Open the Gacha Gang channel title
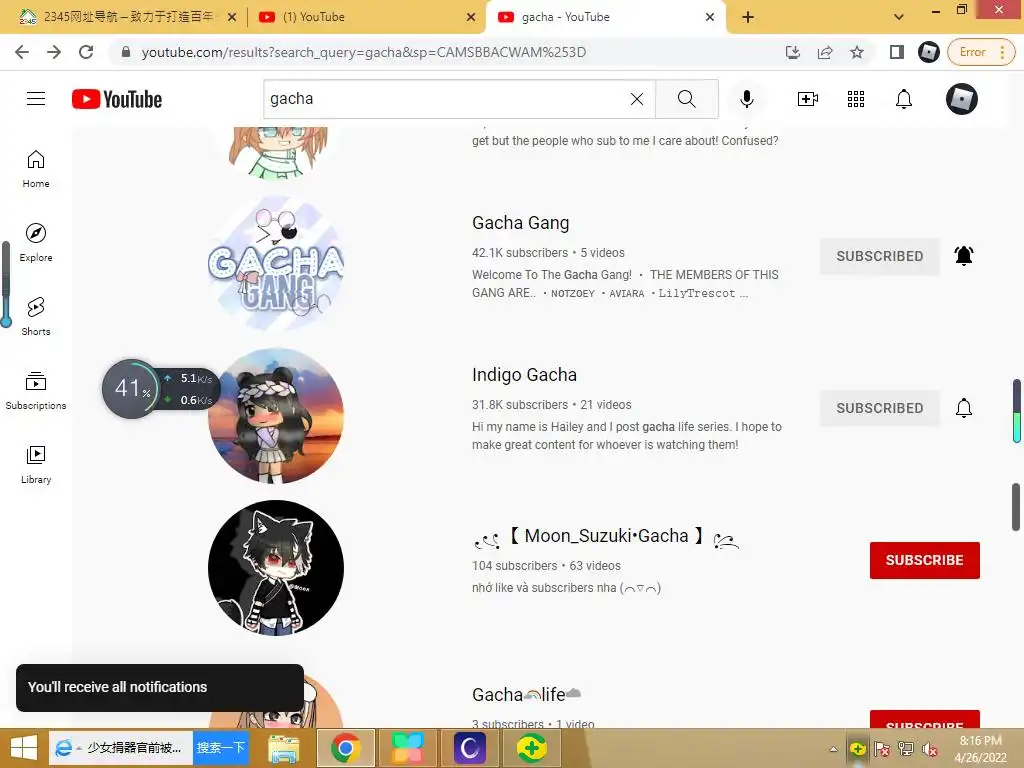The width and height of the screenshot is (1024, 768). pyautogui.click(x=520, y=223)
